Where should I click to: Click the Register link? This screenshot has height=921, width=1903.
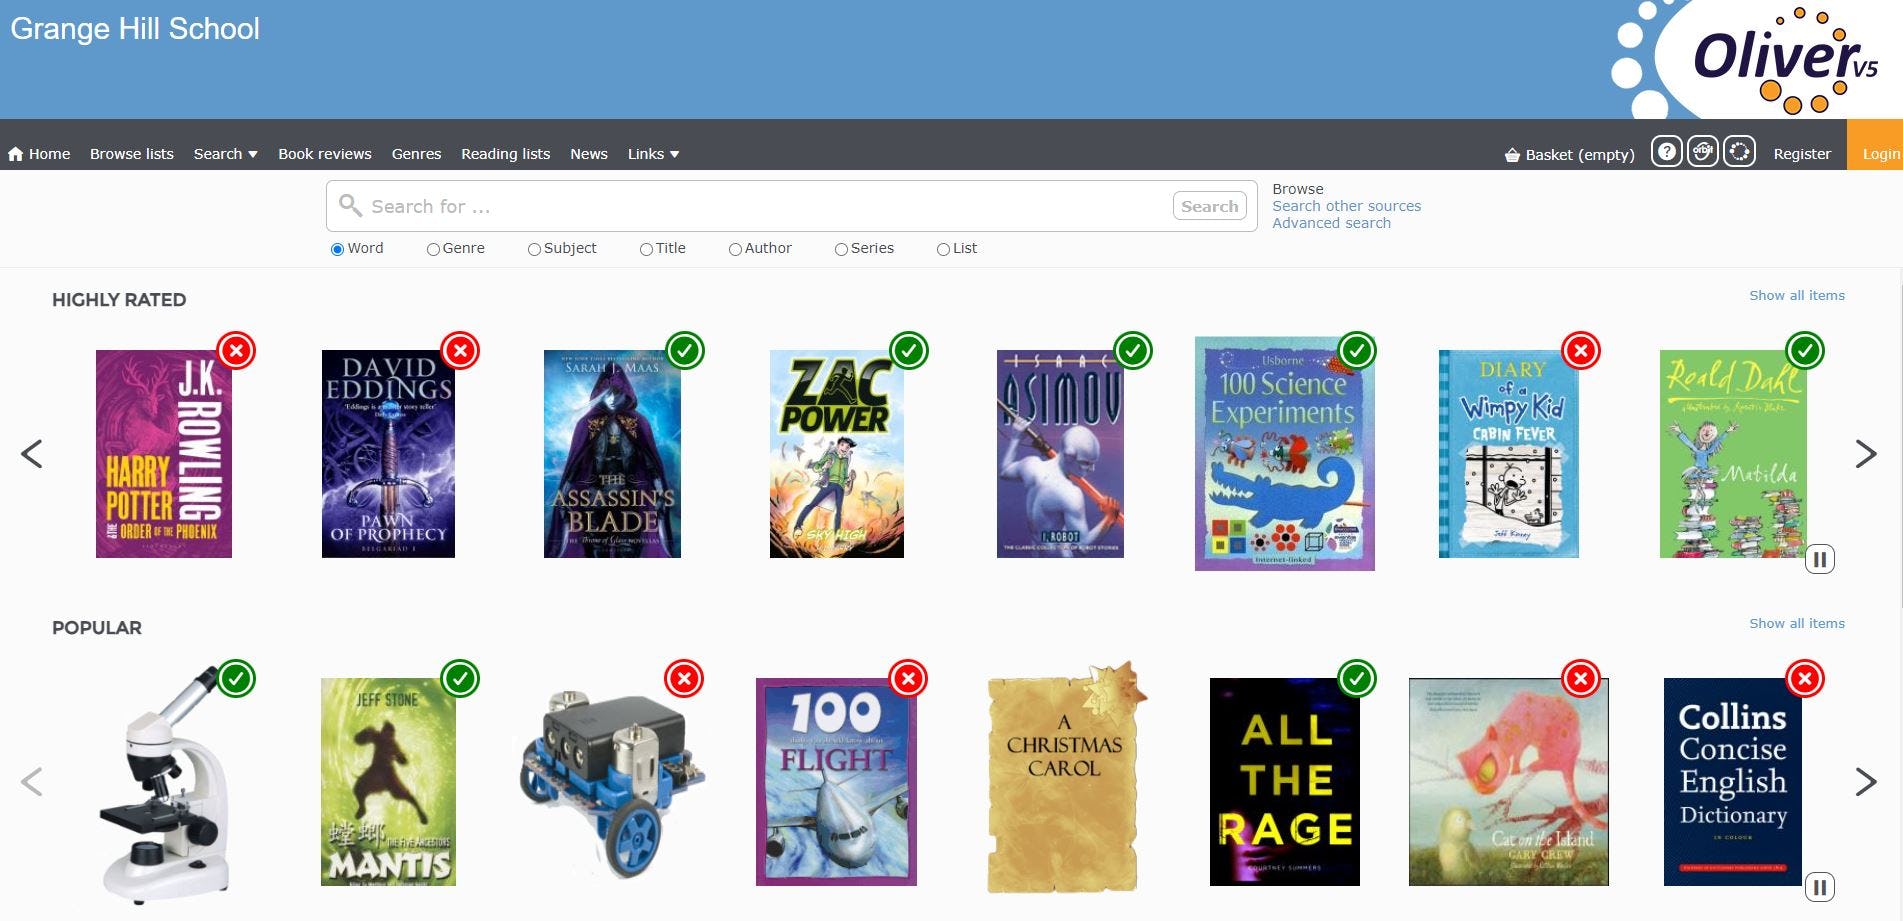click(1802, 154)
